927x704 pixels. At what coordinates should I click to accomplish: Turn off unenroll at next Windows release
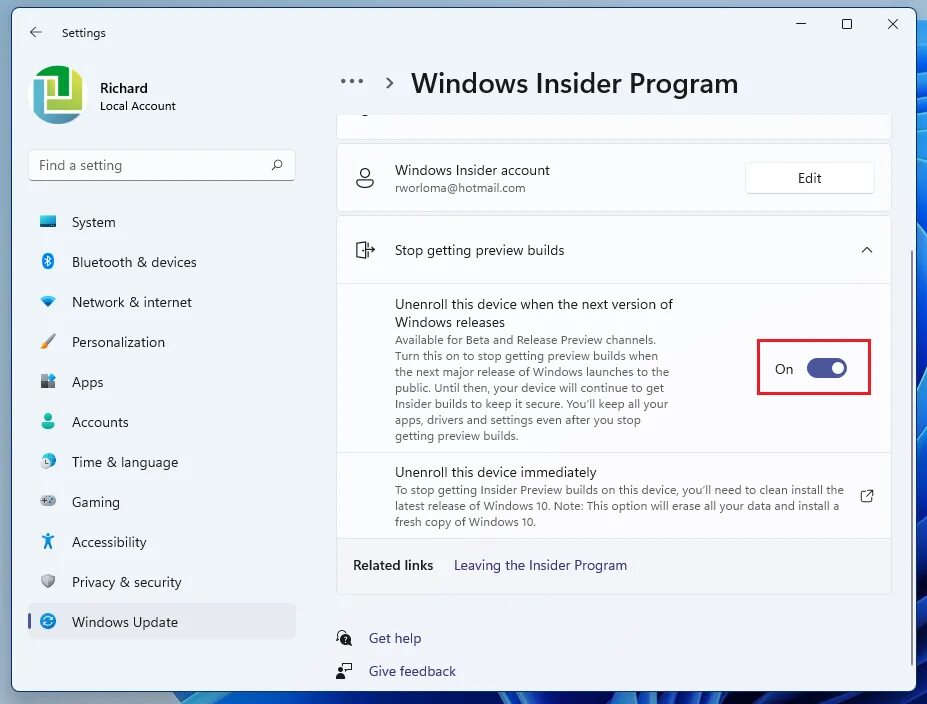[827, 368]
